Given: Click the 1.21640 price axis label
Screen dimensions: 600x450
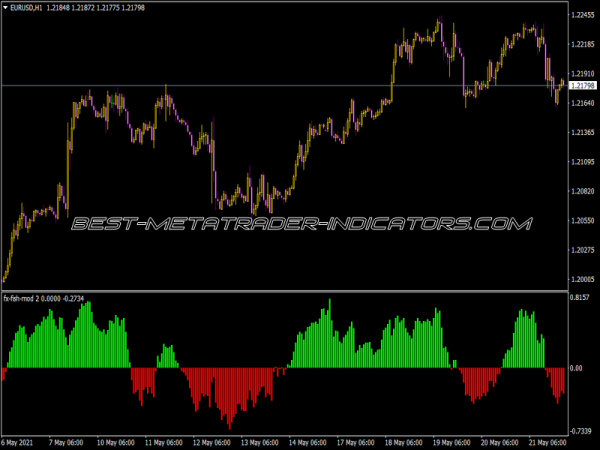Looking at the screenshot, I should [582, 103].
